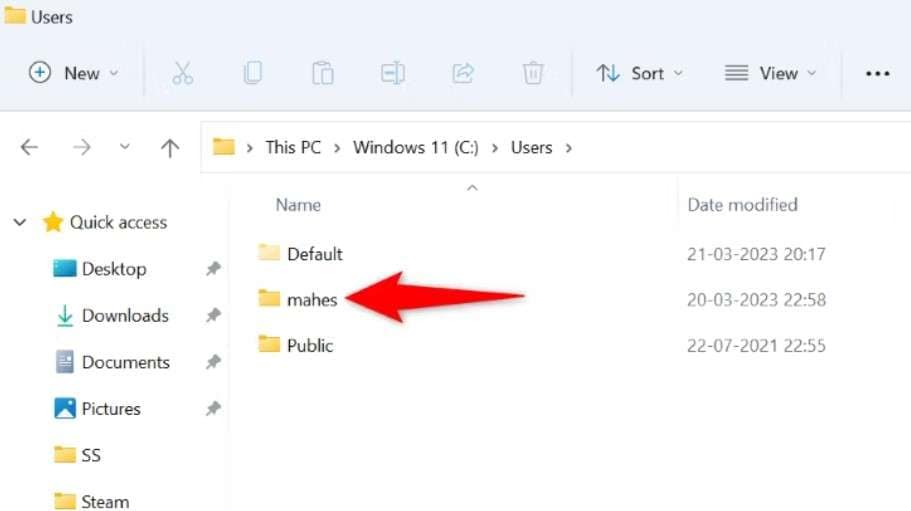911x511 pixels.
Task: Click the Default folder icon
Action: [269, 252]
